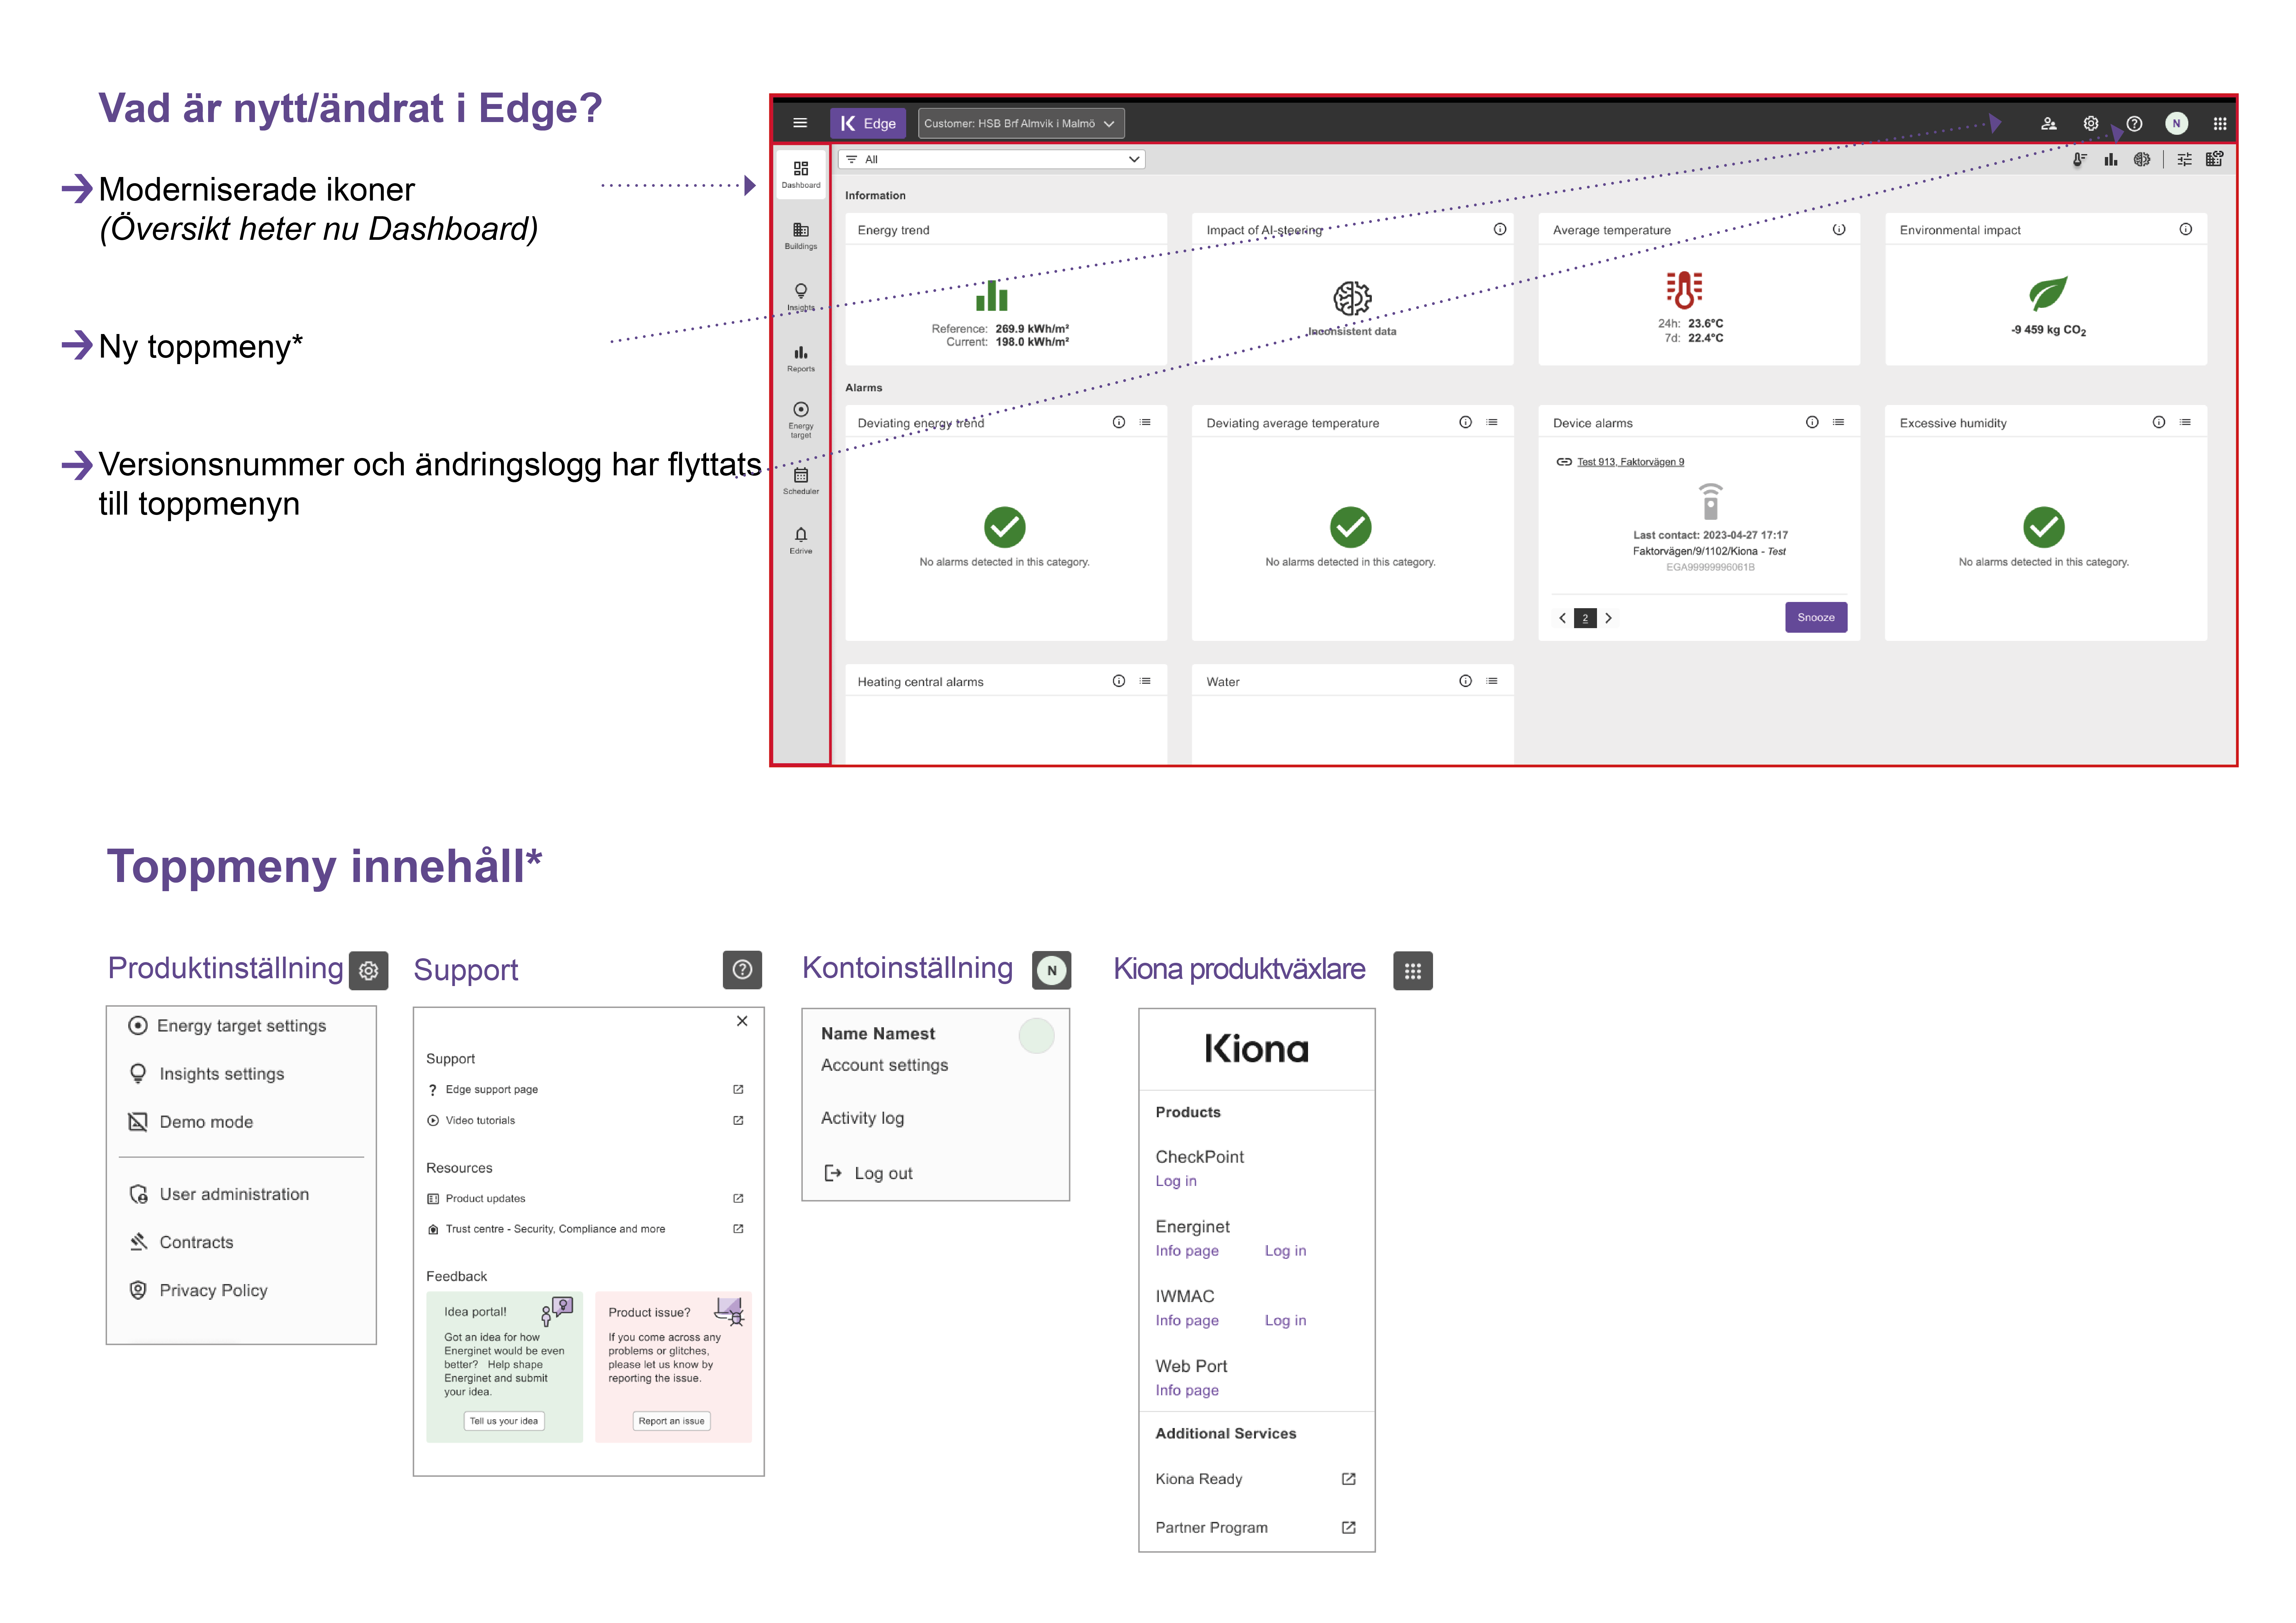Open product settings gear in top bar
Viewport: 2296px width, 1623px height.
click(2090, 123)
